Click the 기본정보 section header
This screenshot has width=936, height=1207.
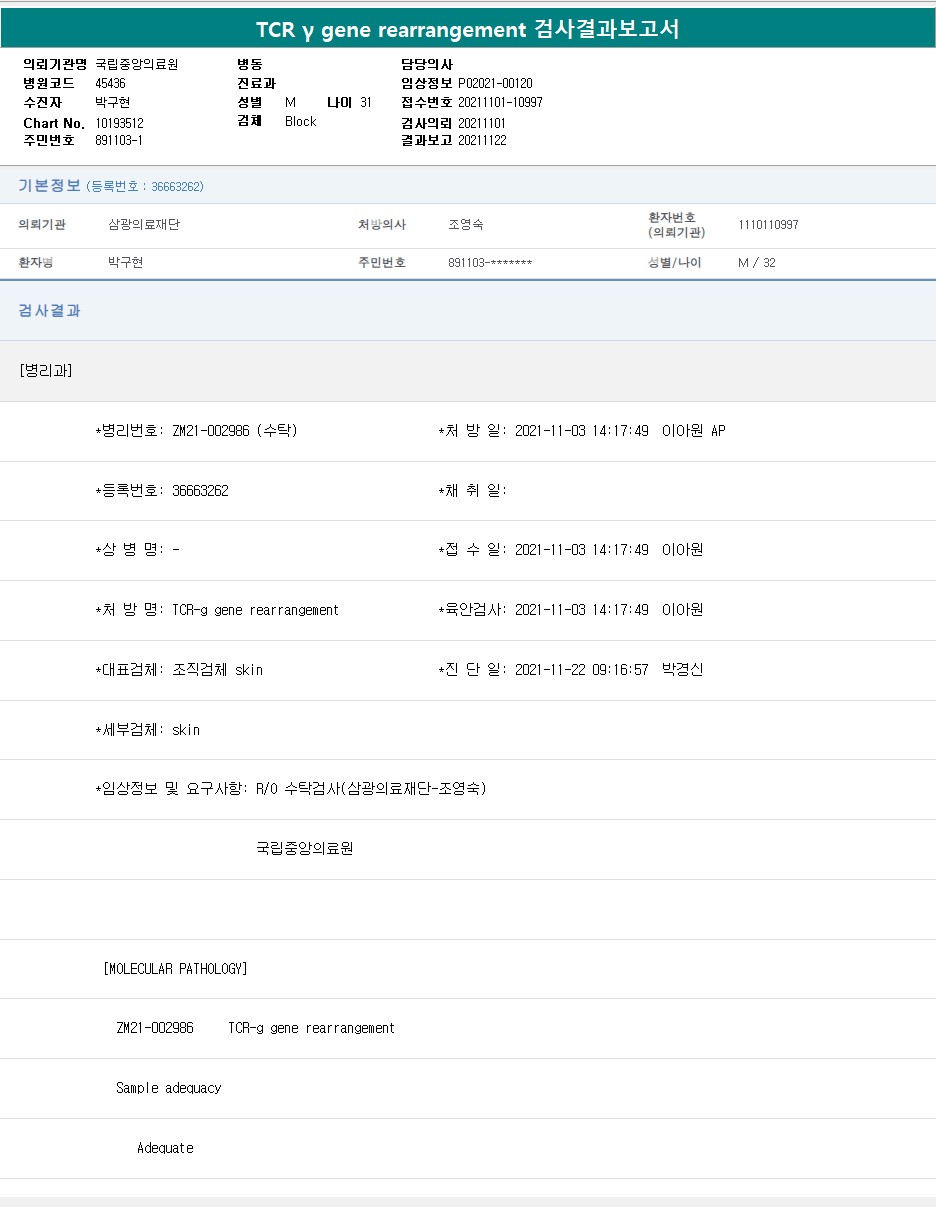pyautogui.click(x=49, y=185)
